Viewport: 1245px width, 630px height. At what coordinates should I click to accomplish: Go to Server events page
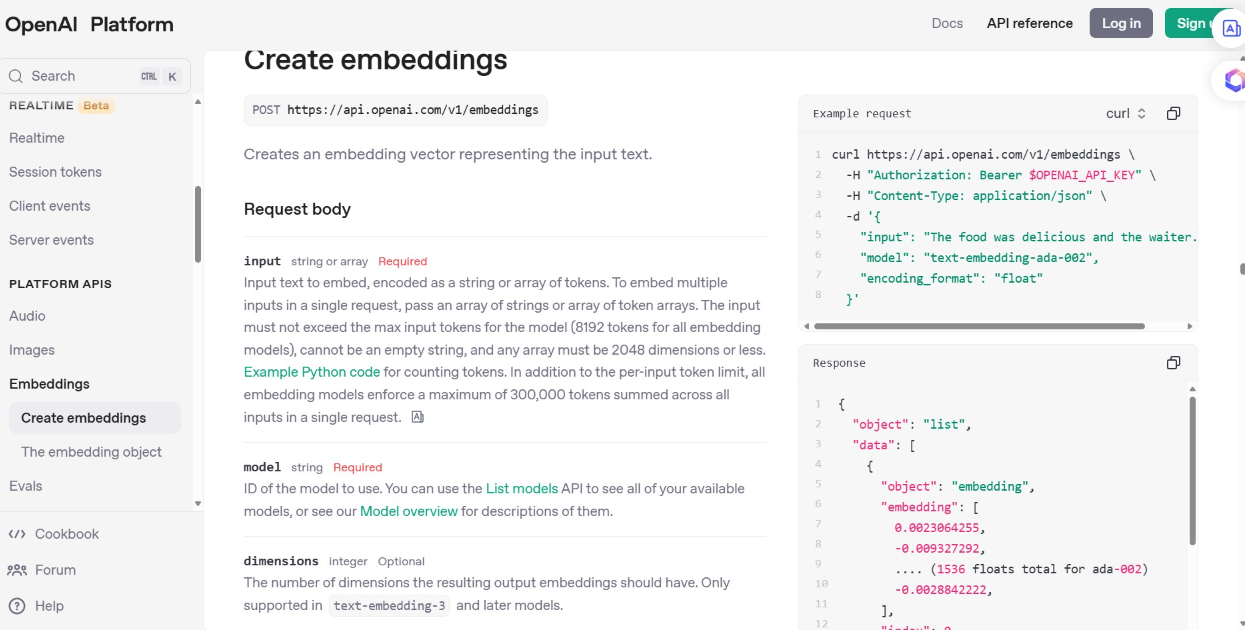[51, 240]
